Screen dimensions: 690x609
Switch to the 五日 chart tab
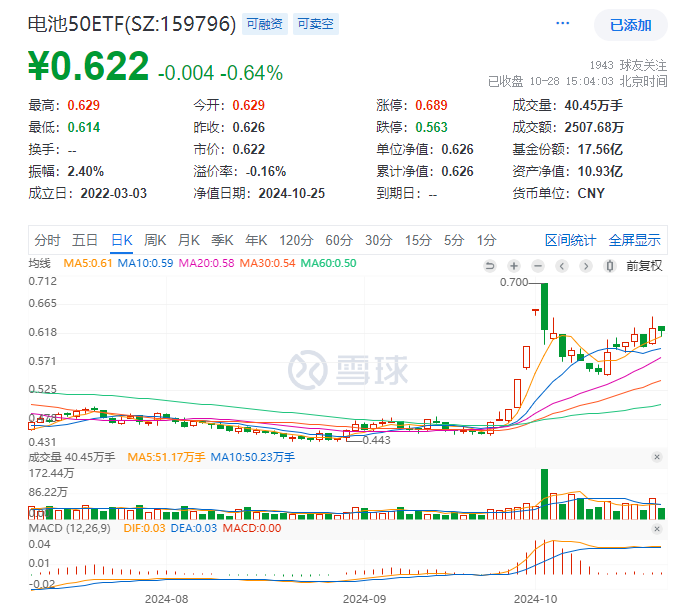pos(84,240)
